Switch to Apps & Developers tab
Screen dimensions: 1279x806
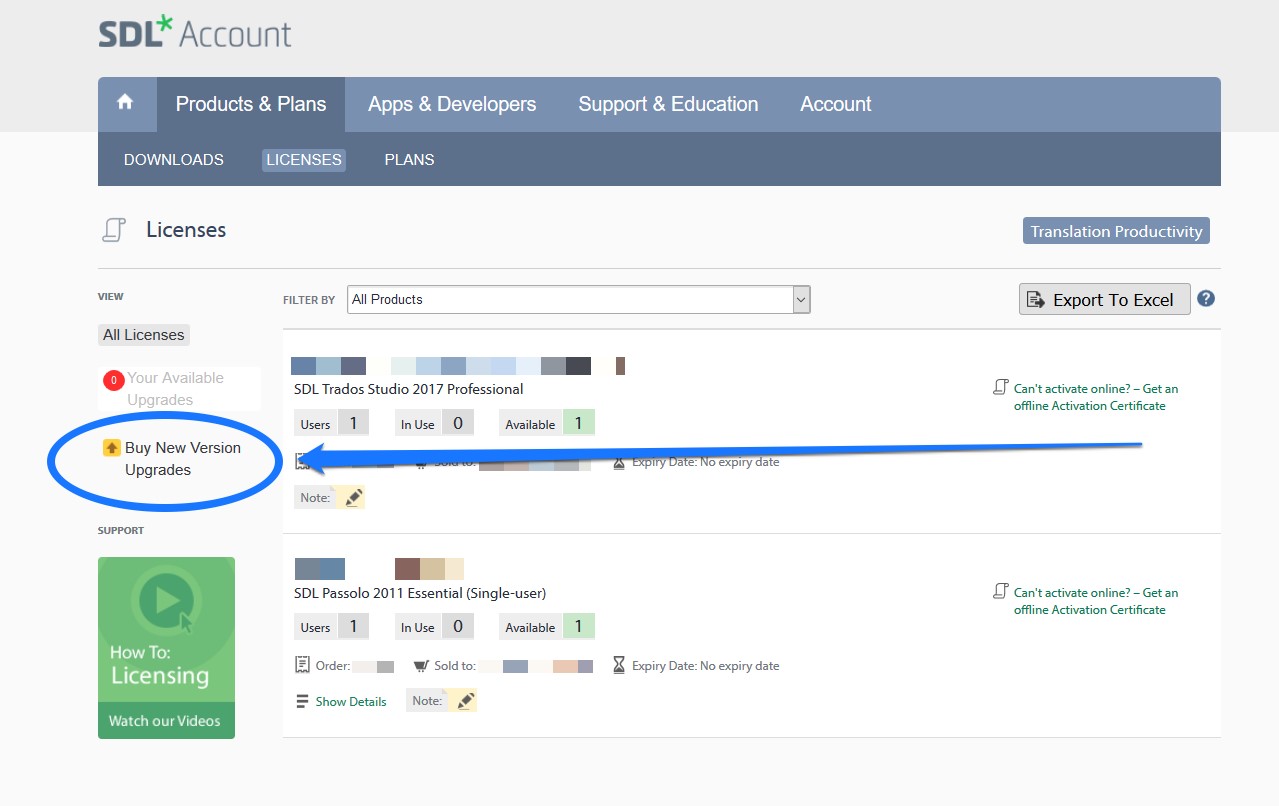pyautogui.click(x=452, y=104)
